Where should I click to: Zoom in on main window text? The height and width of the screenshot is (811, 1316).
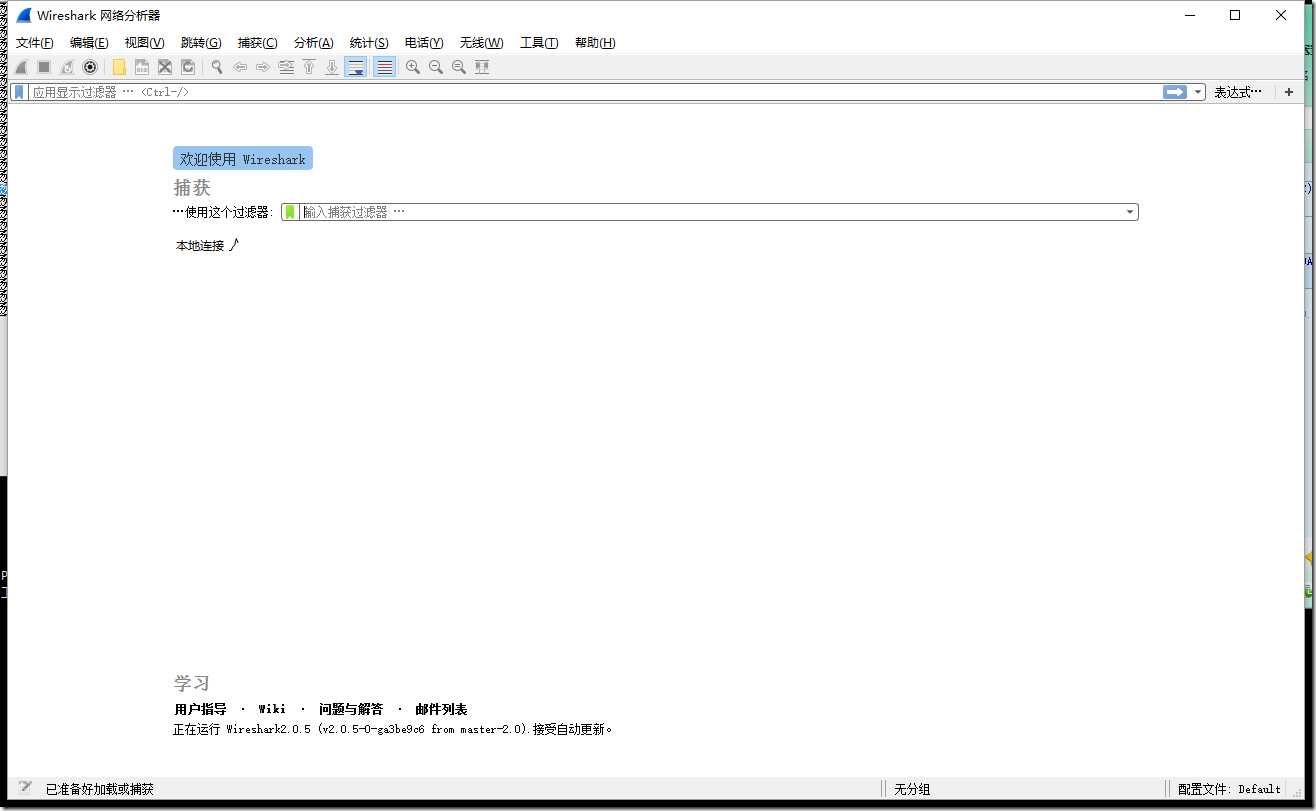(x=413, y=67)
